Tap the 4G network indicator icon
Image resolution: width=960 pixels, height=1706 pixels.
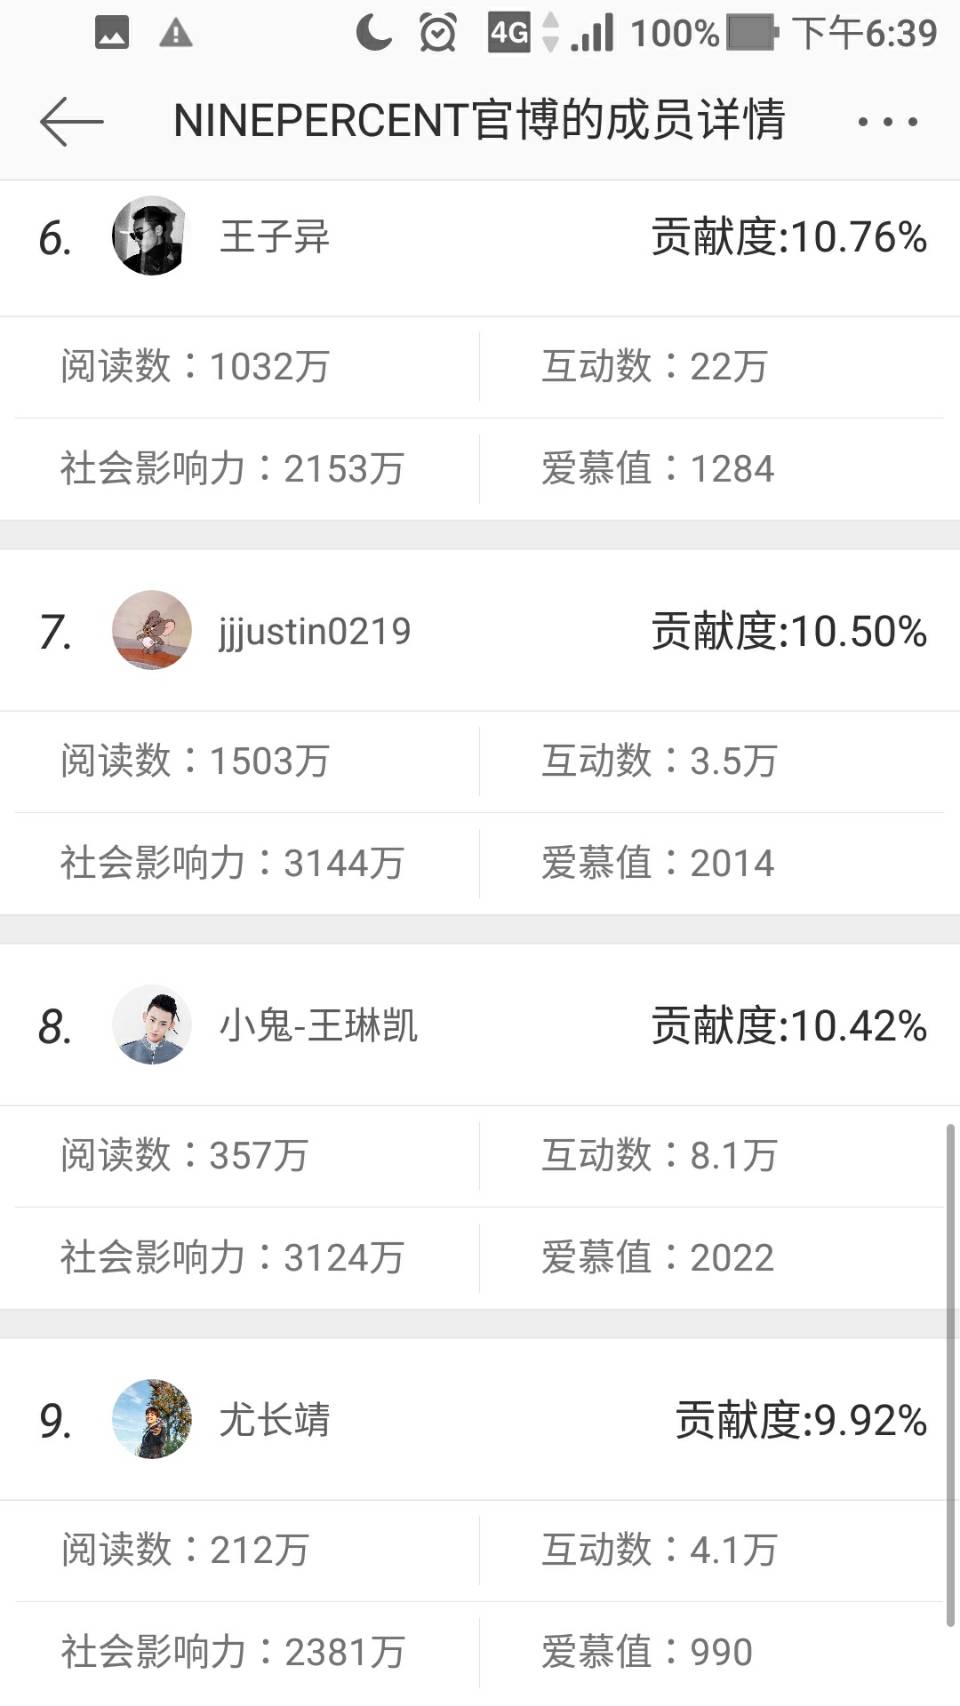click(x=509, y=33)
